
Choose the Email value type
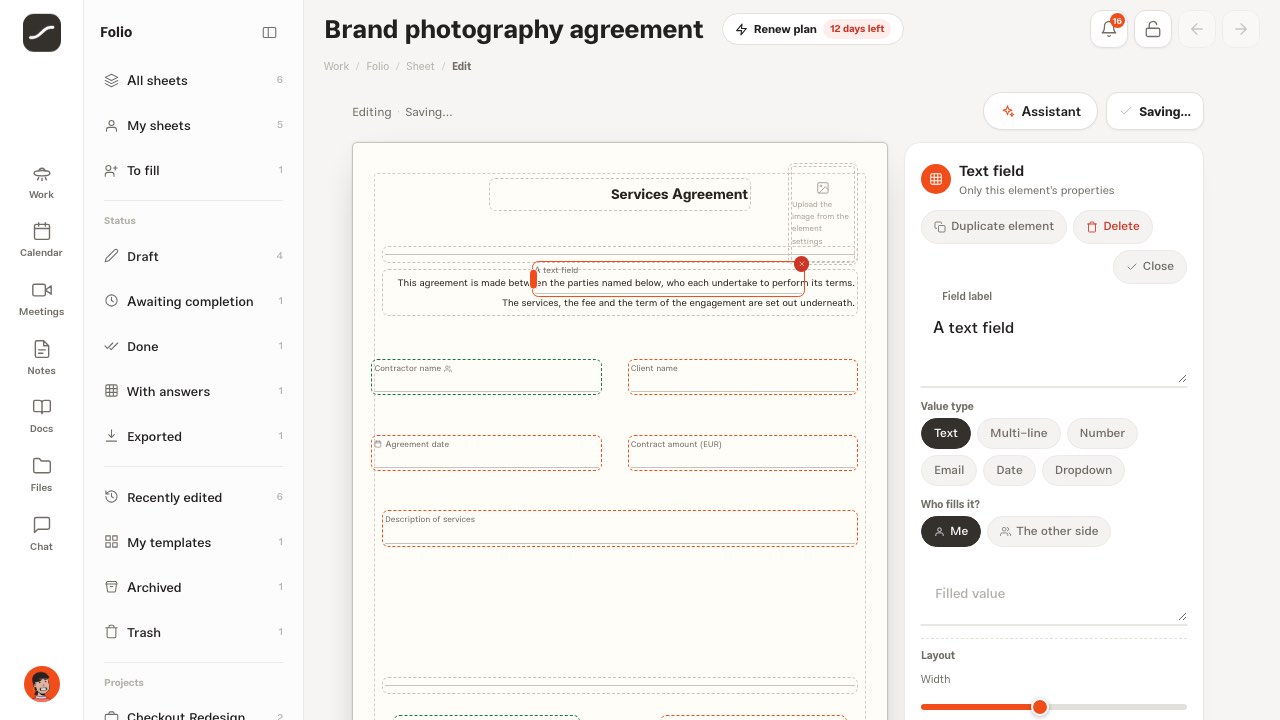949,470
